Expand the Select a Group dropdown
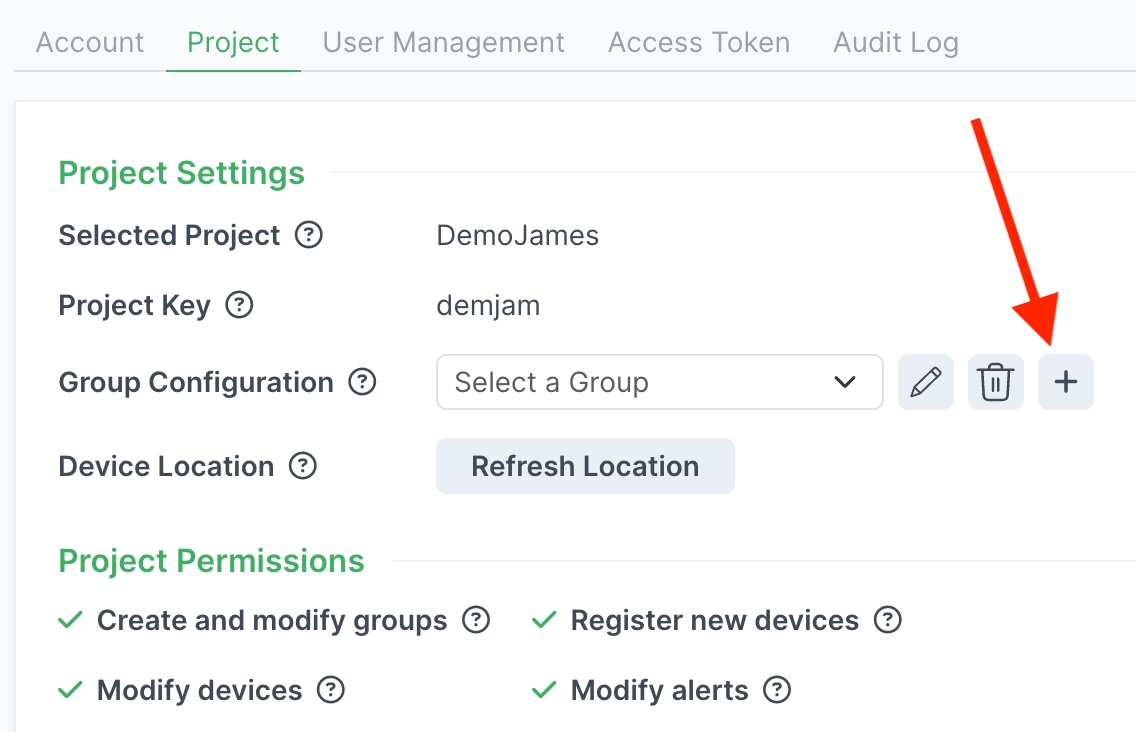Image resolution: width=1136 pixels, height=732 pixels. click(x=640, y=382)
